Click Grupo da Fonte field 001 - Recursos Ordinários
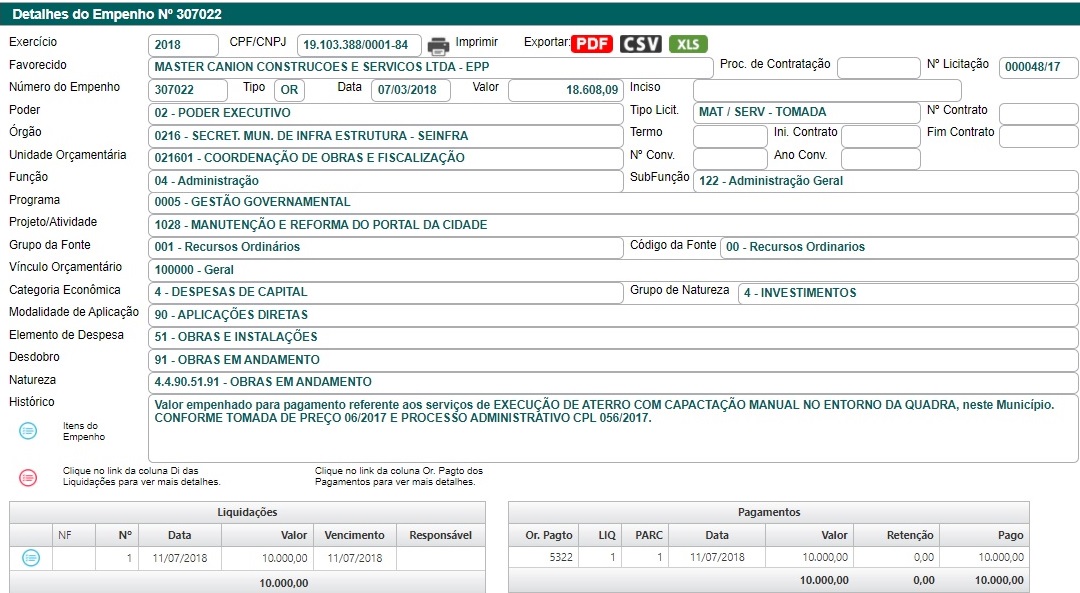Screen dimensions: 1080x593 [x=386, y=247]
